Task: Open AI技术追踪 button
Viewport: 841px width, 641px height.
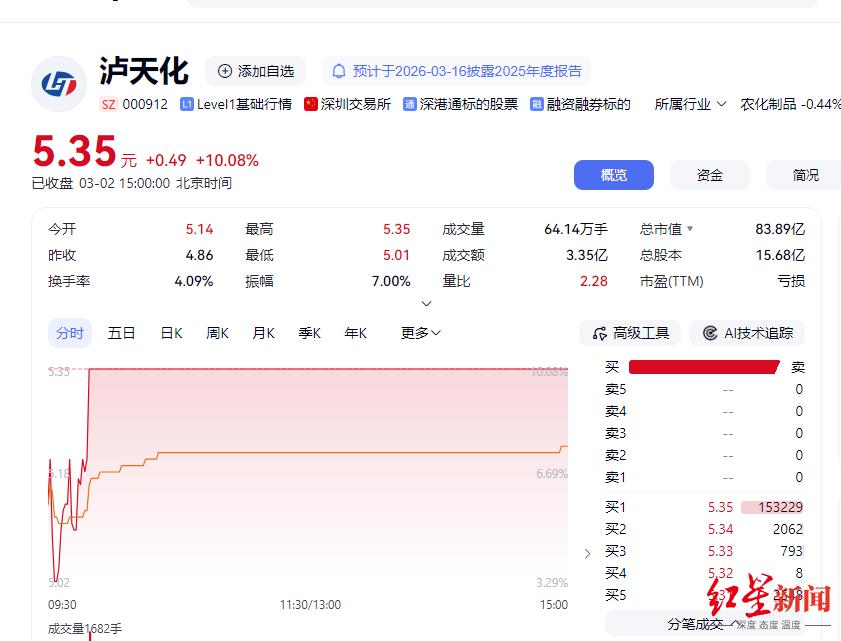Action: coord(747,333)
